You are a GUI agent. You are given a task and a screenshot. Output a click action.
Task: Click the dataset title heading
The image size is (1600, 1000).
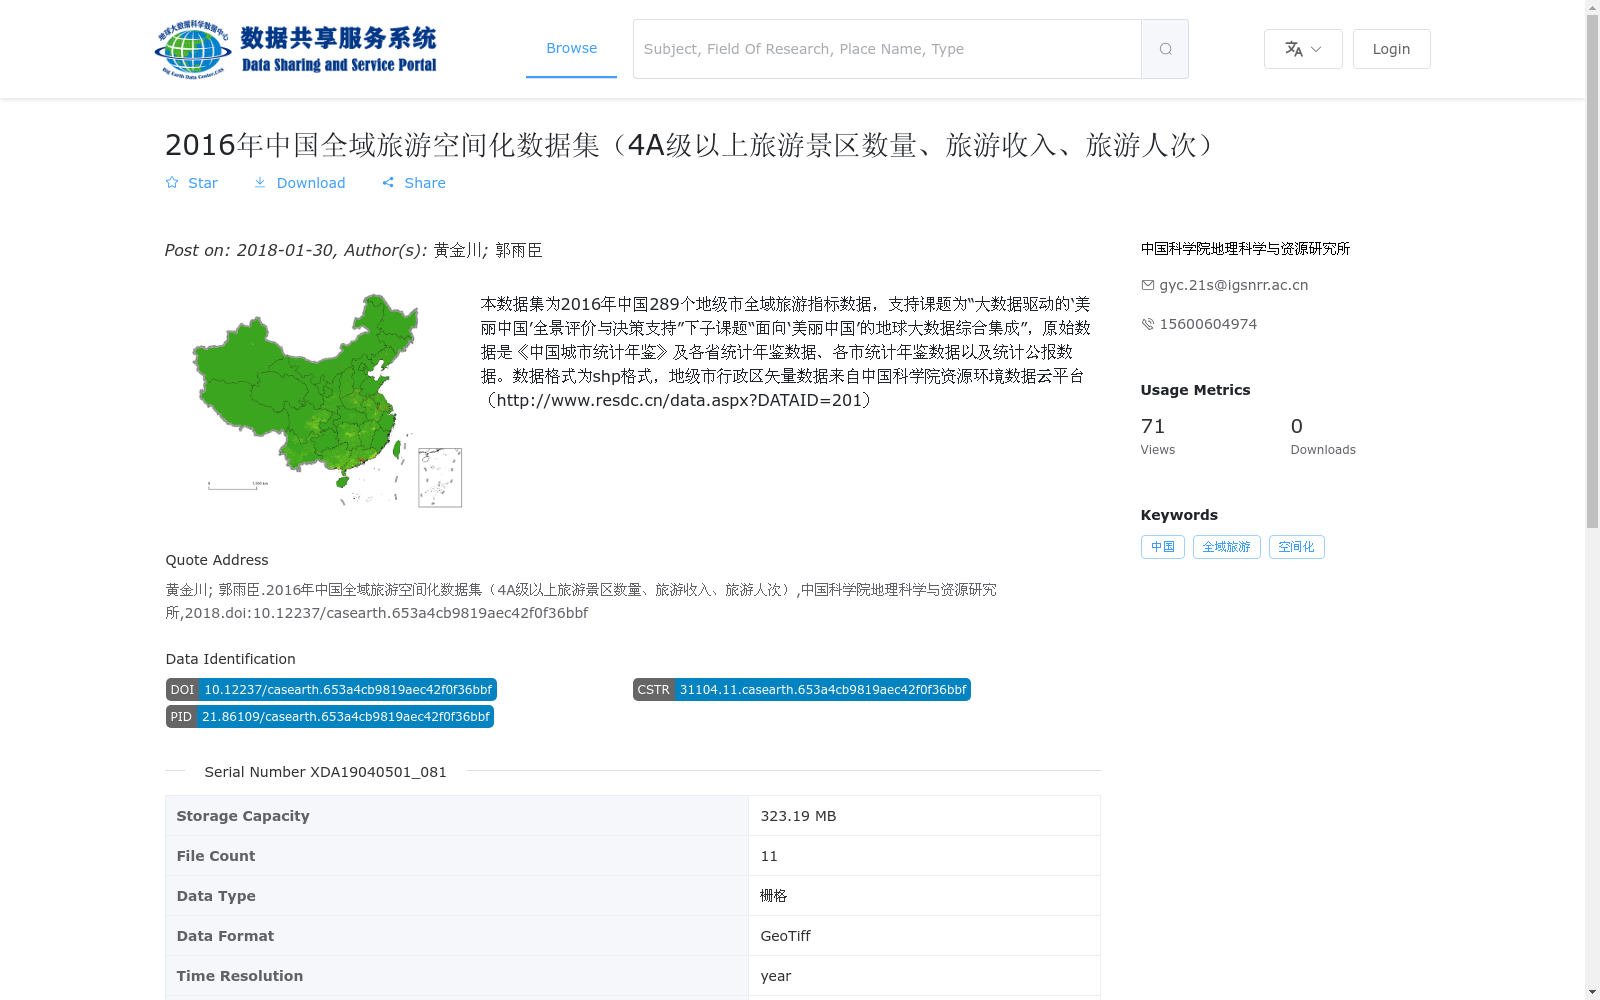point(692,145)
